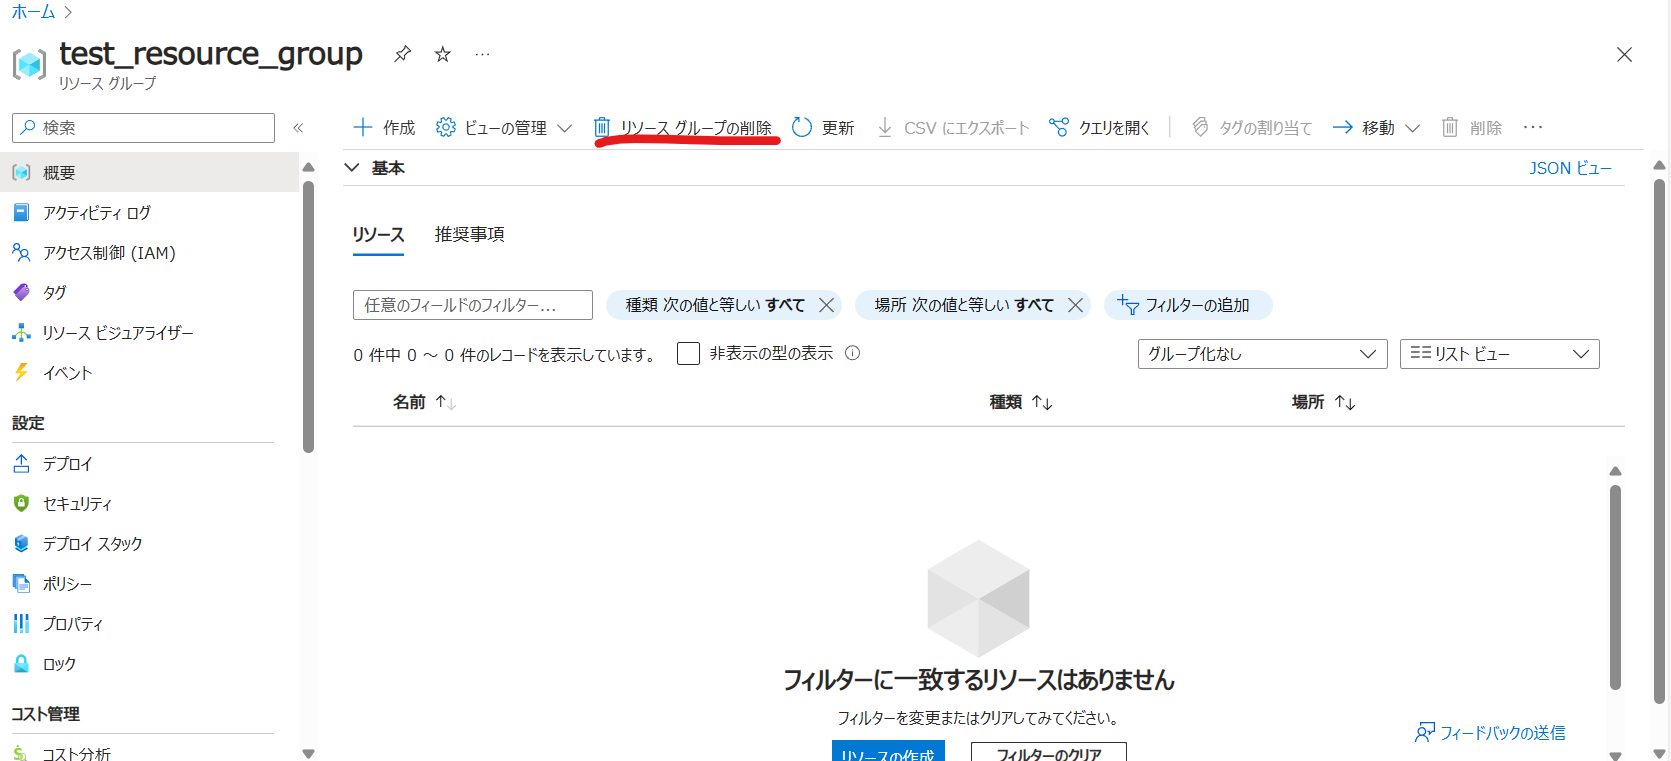Click タグの割り当て
Viewport: 1671px width, 761px height.
[x=1251, y=128]
